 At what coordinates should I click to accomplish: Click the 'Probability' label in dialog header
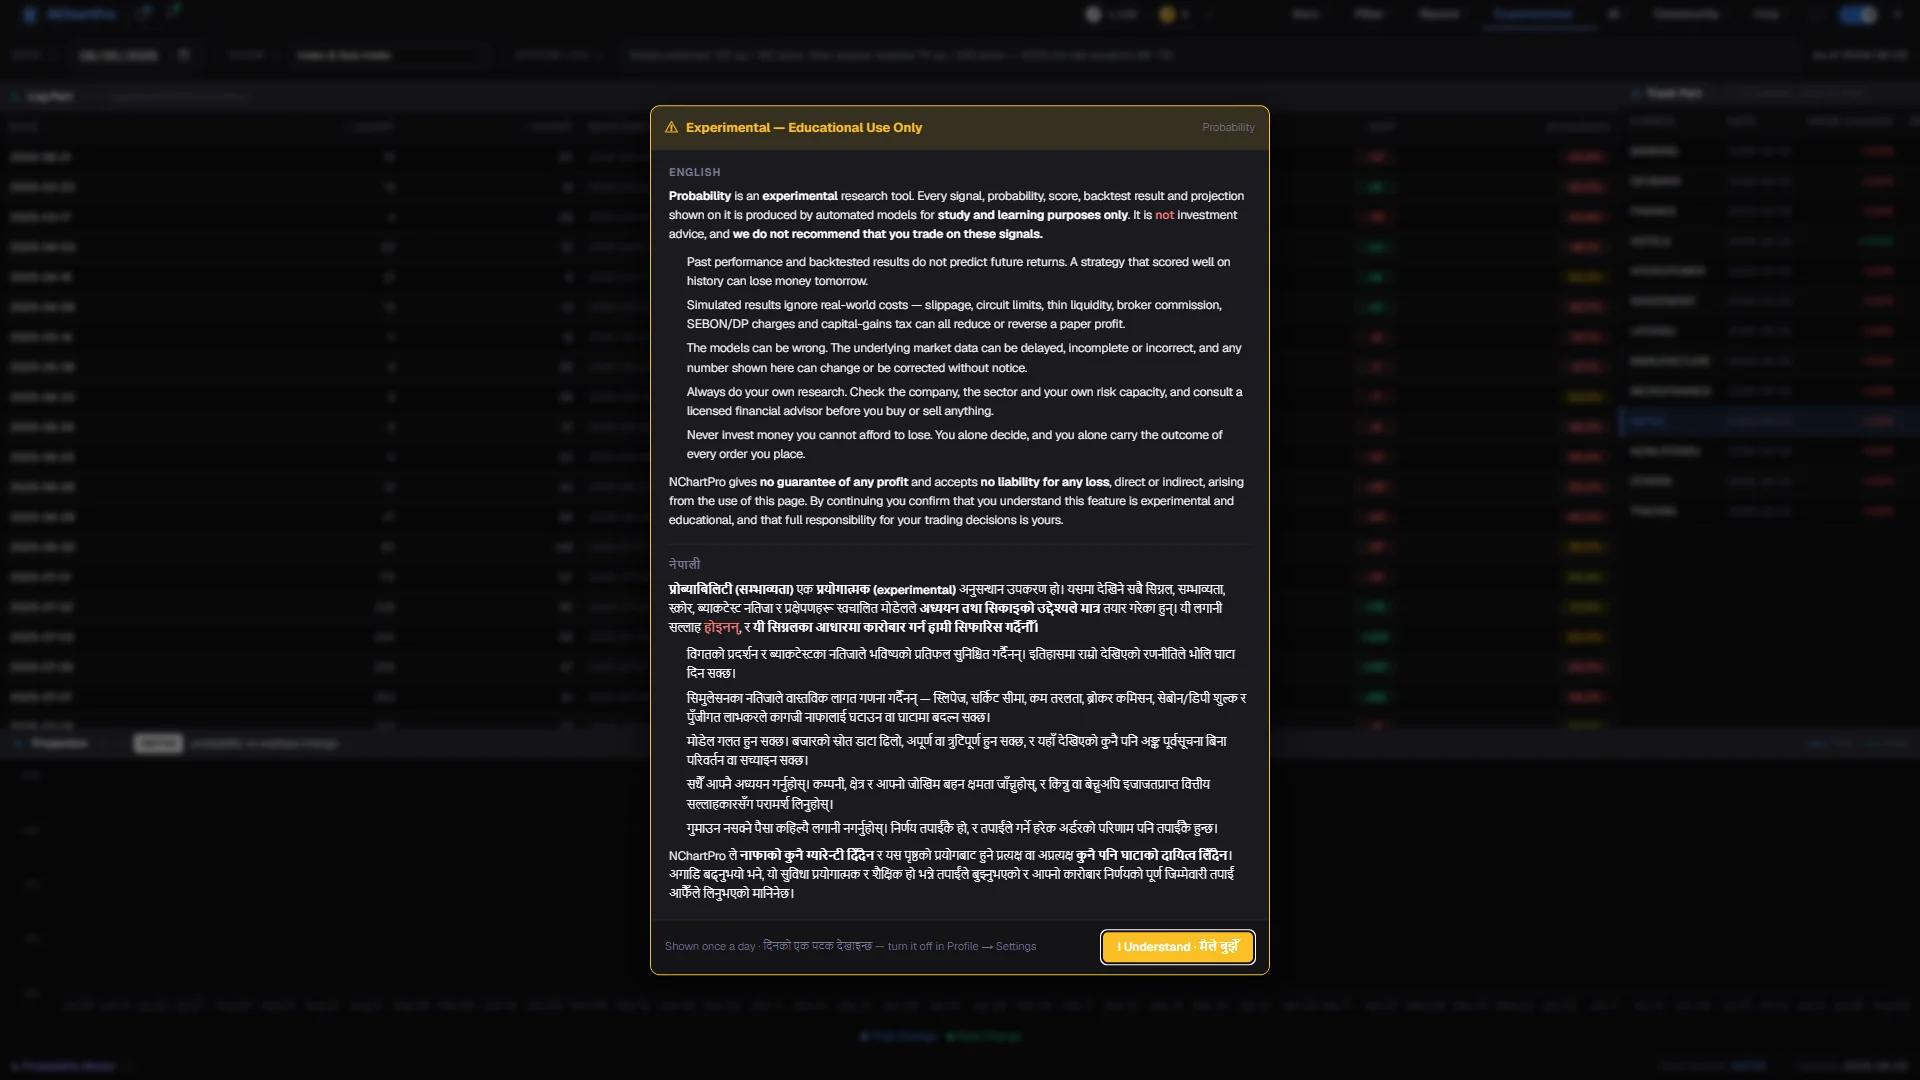pos(1228,128)
